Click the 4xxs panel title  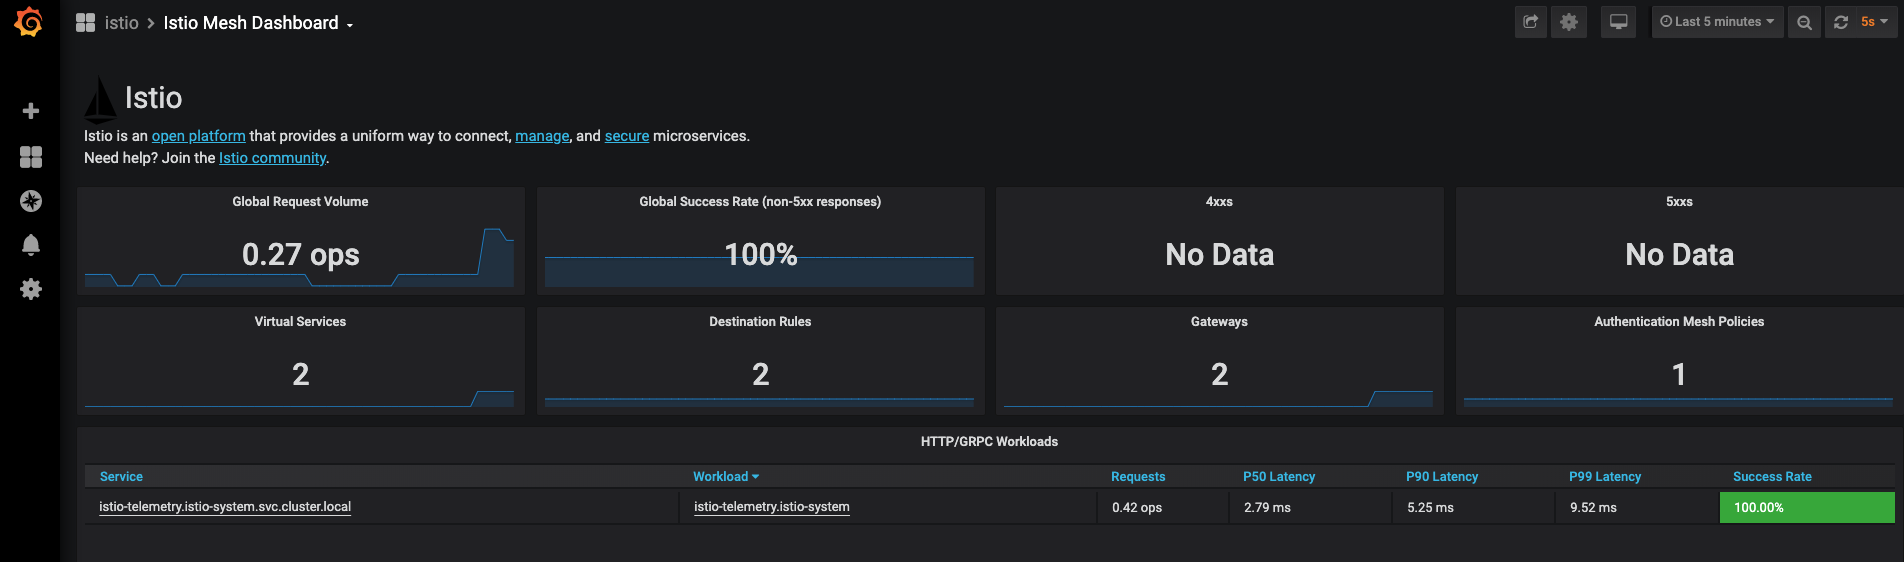click(1219, 202)
